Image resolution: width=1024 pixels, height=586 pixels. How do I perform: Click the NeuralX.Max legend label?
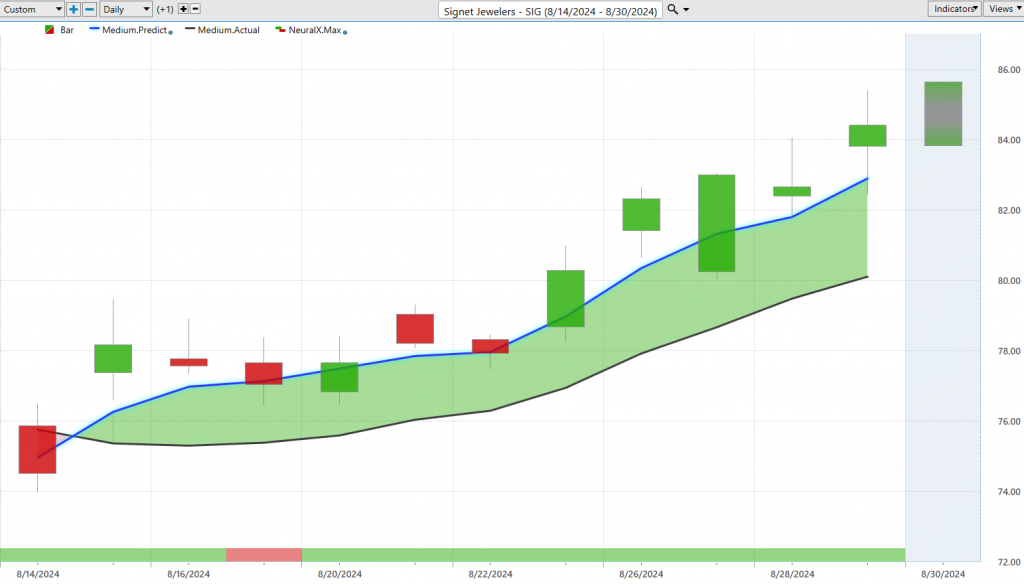point(315,30)
